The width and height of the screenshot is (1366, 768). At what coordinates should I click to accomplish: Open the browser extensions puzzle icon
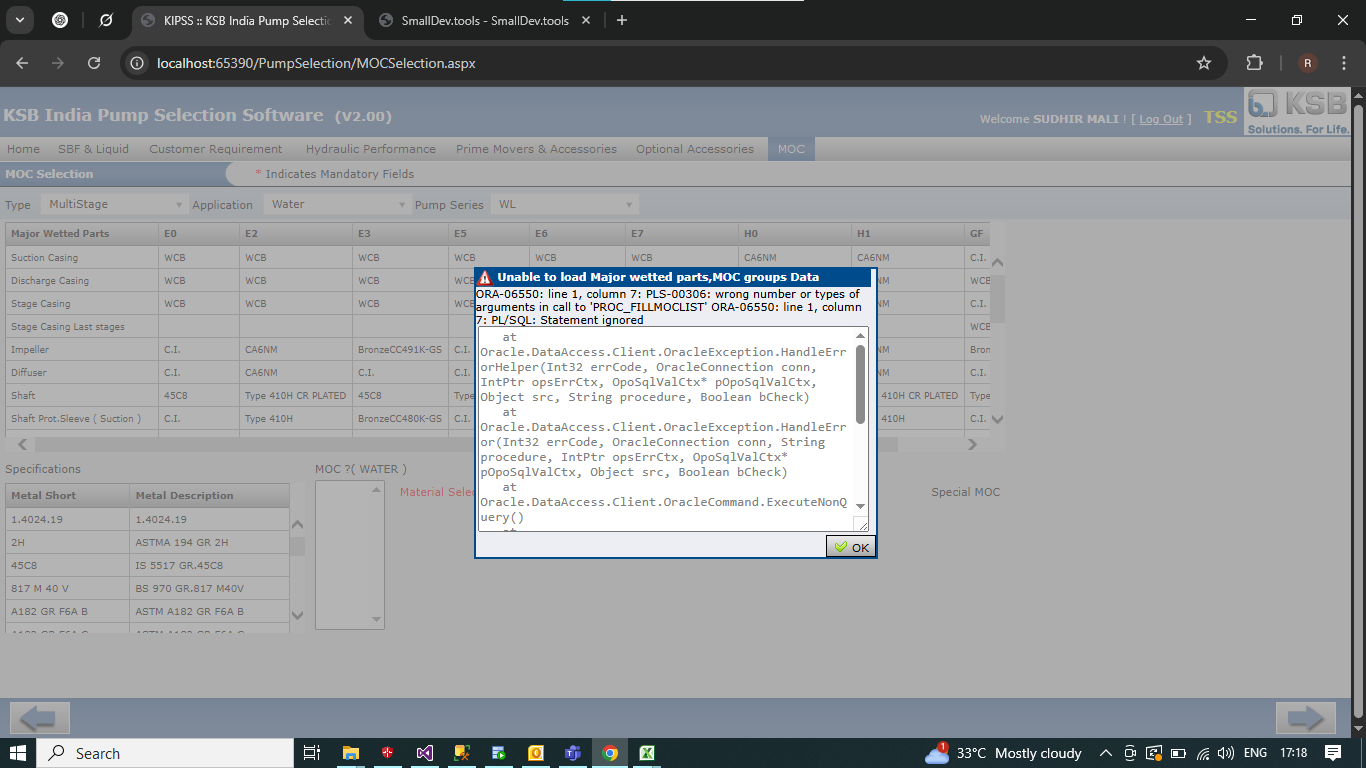click(1254, 63)
